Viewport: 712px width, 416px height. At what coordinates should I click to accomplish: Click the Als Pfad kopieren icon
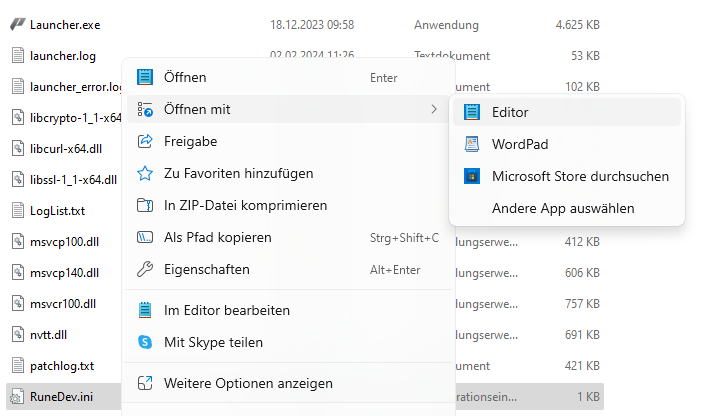click(x=145, y=238)
